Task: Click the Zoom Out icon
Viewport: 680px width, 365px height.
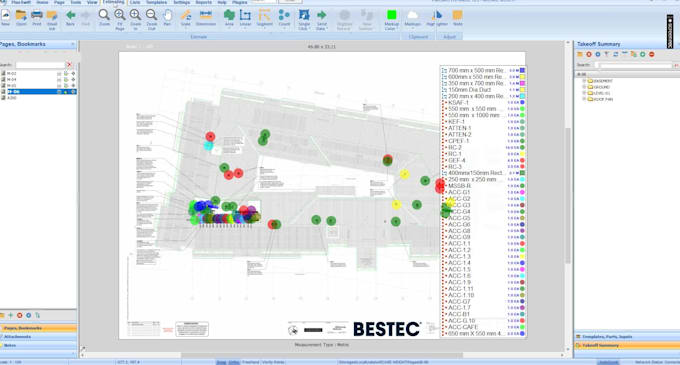Action: tap(151, 15)
